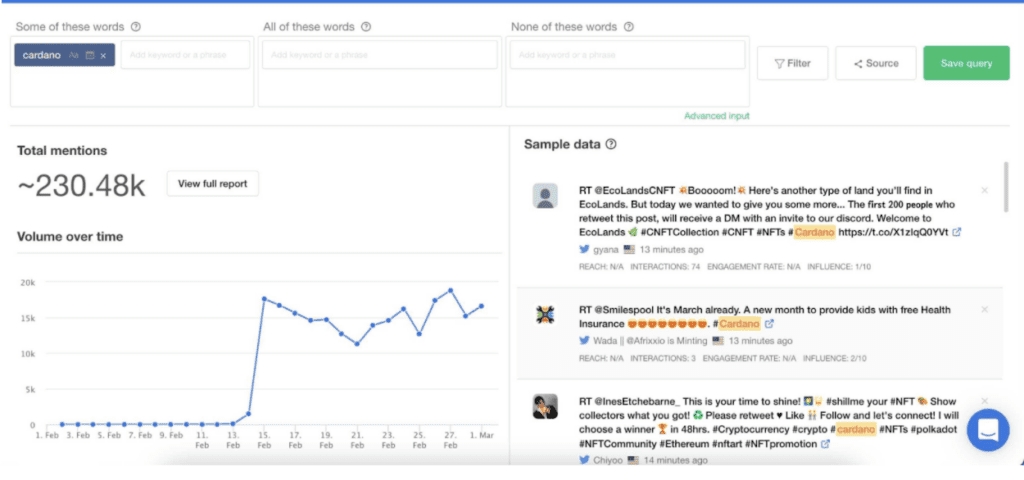The height and width of the screenshot is (480, 1024).
Task: Dismiss the EcoLandsCNFT sample mention
Action: 984,190
